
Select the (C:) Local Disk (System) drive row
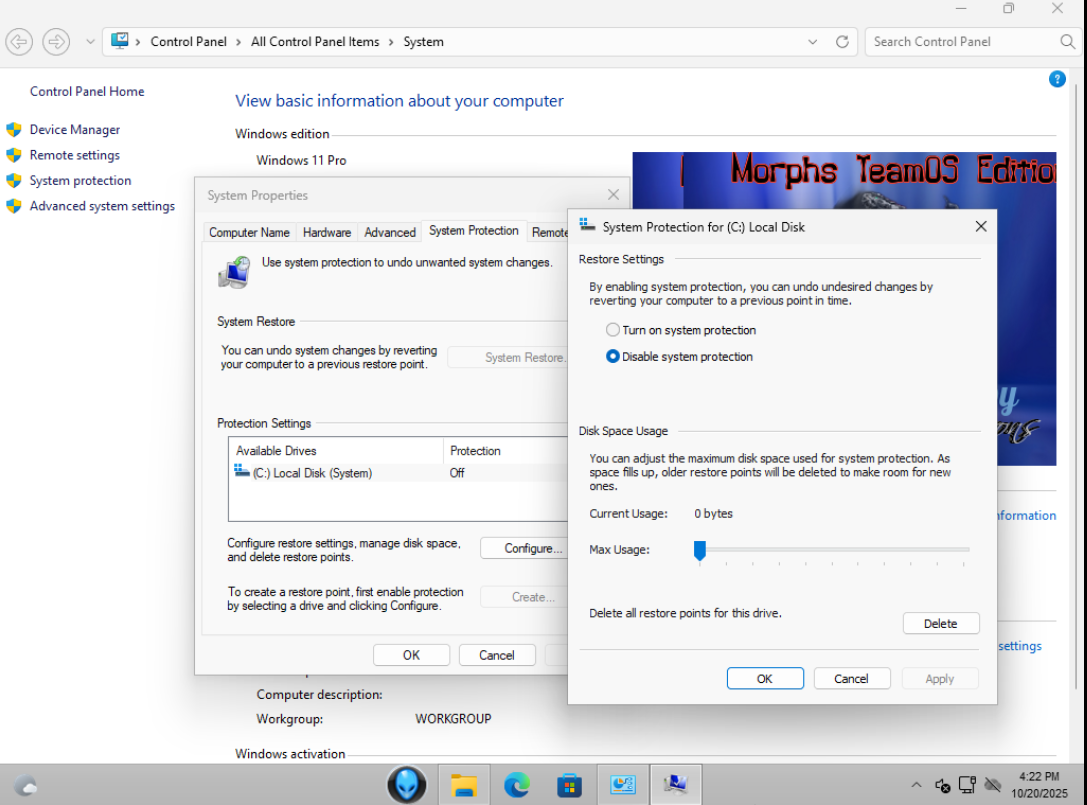[x=399, y=473]
